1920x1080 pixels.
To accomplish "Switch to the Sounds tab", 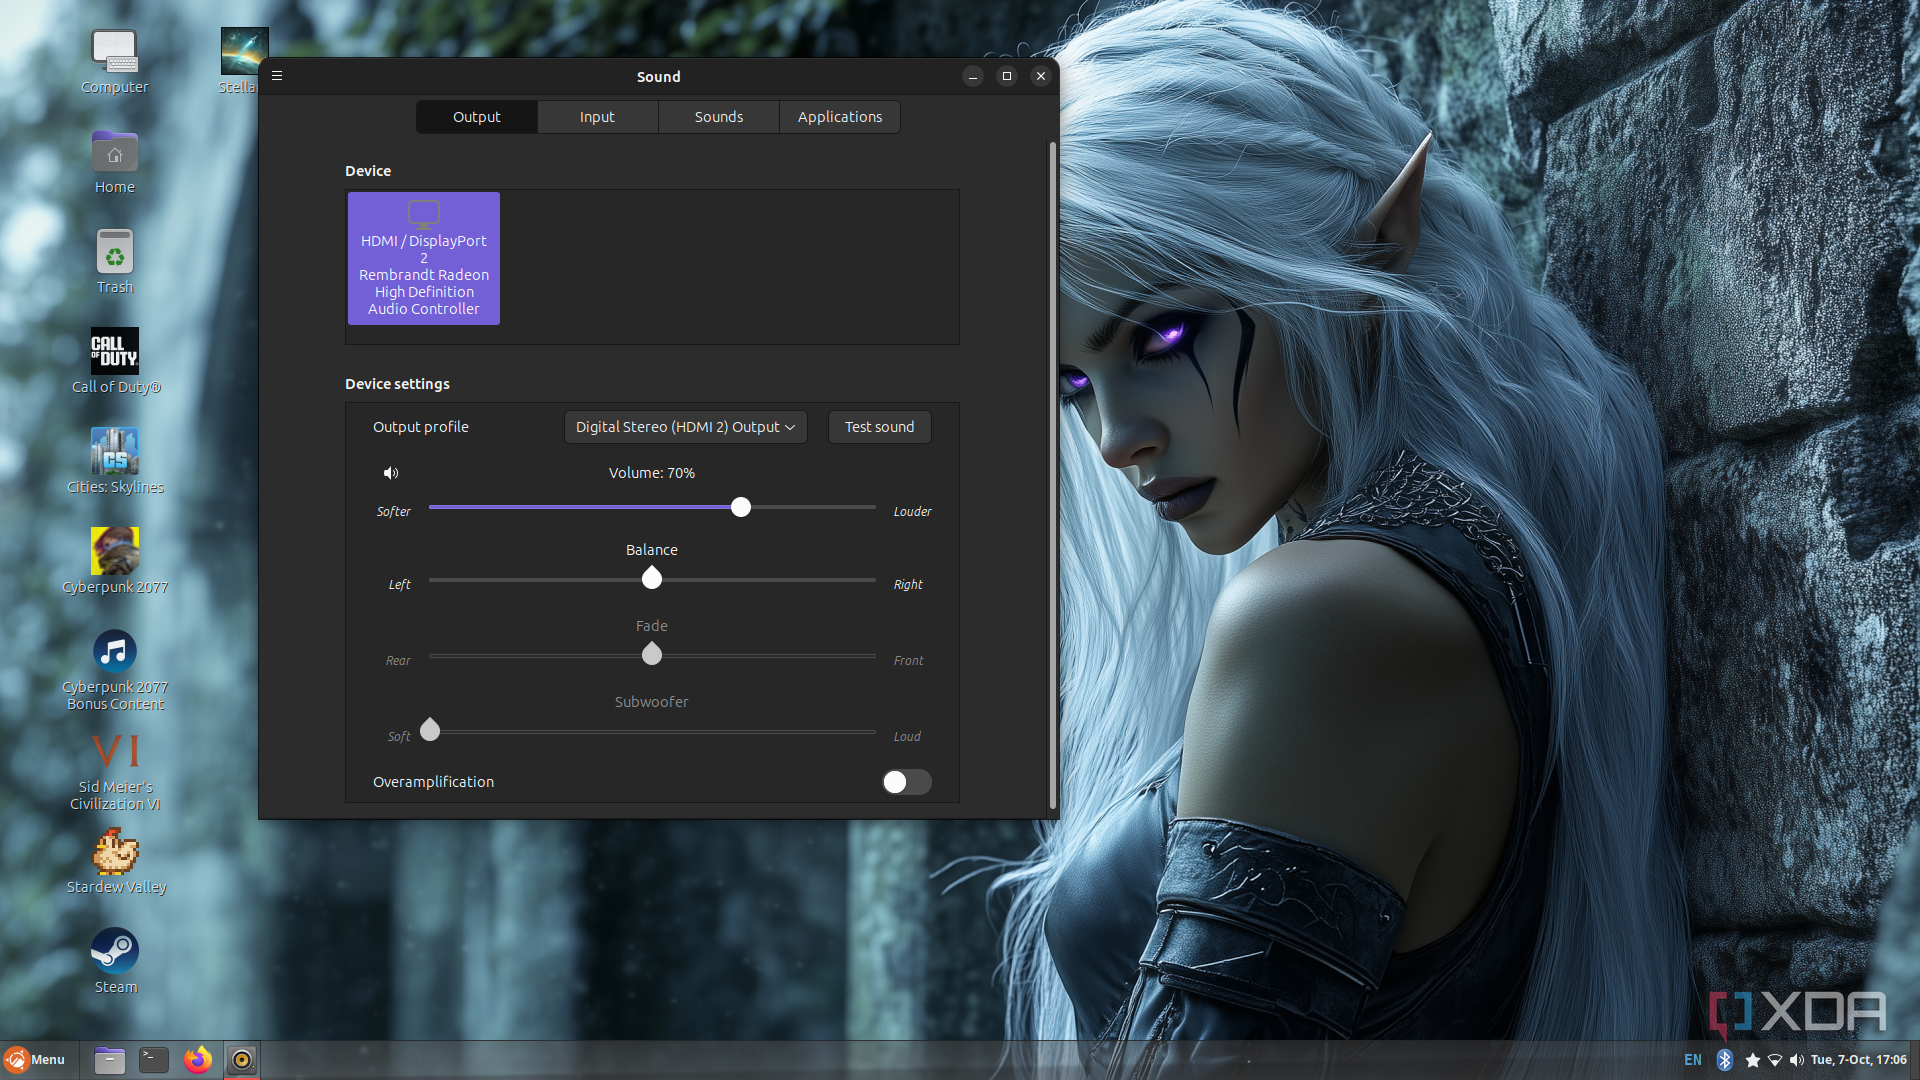I will [x=719, y=117].
